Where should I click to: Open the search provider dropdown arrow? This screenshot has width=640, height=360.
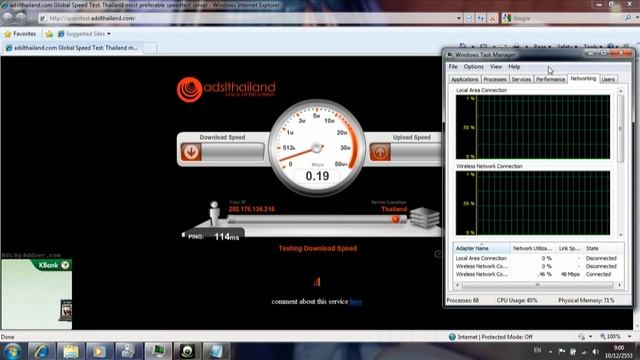[637, 18]
